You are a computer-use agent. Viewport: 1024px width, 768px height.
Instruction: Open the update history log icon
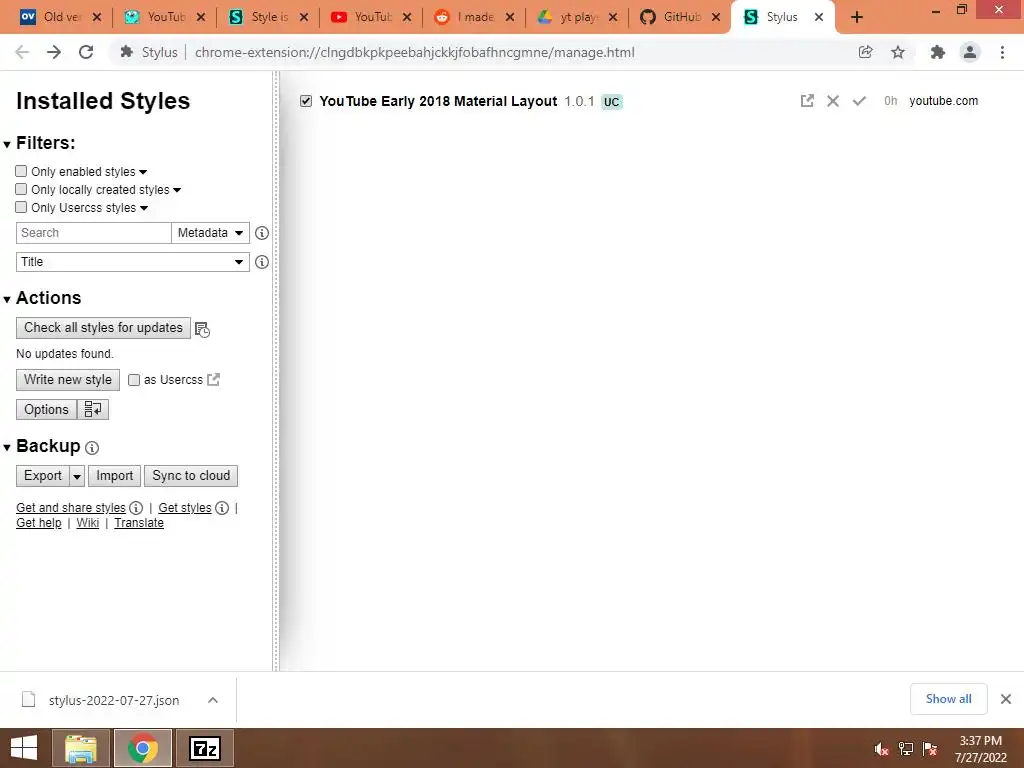click(x=202, y=329)
